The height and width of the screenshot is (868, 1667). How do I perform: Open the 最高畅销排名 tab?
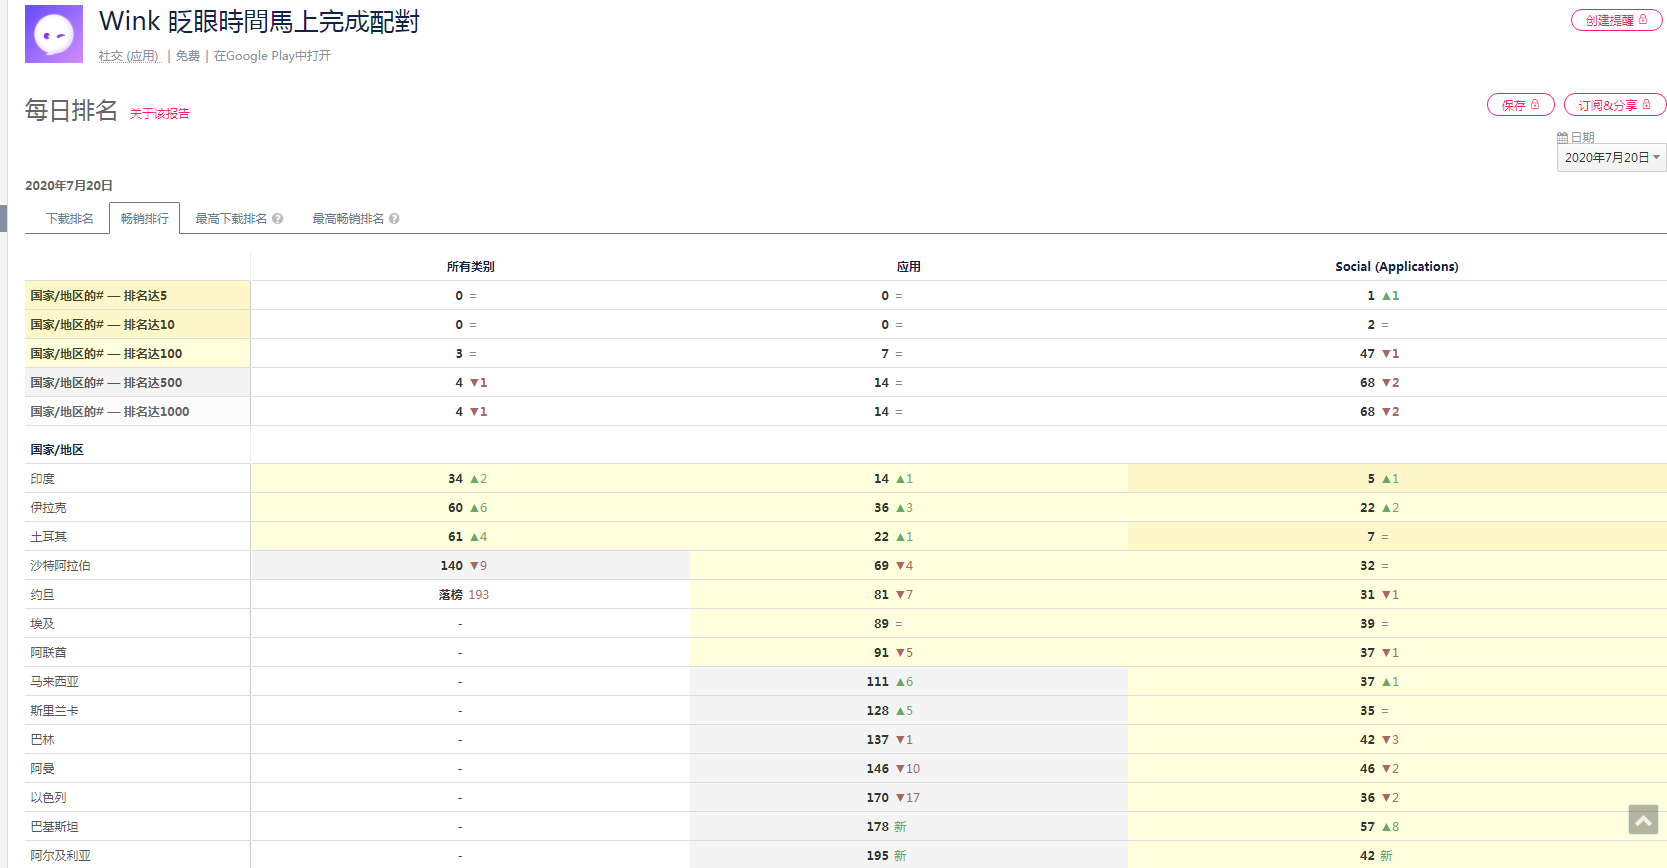click(x=348, y=219)
